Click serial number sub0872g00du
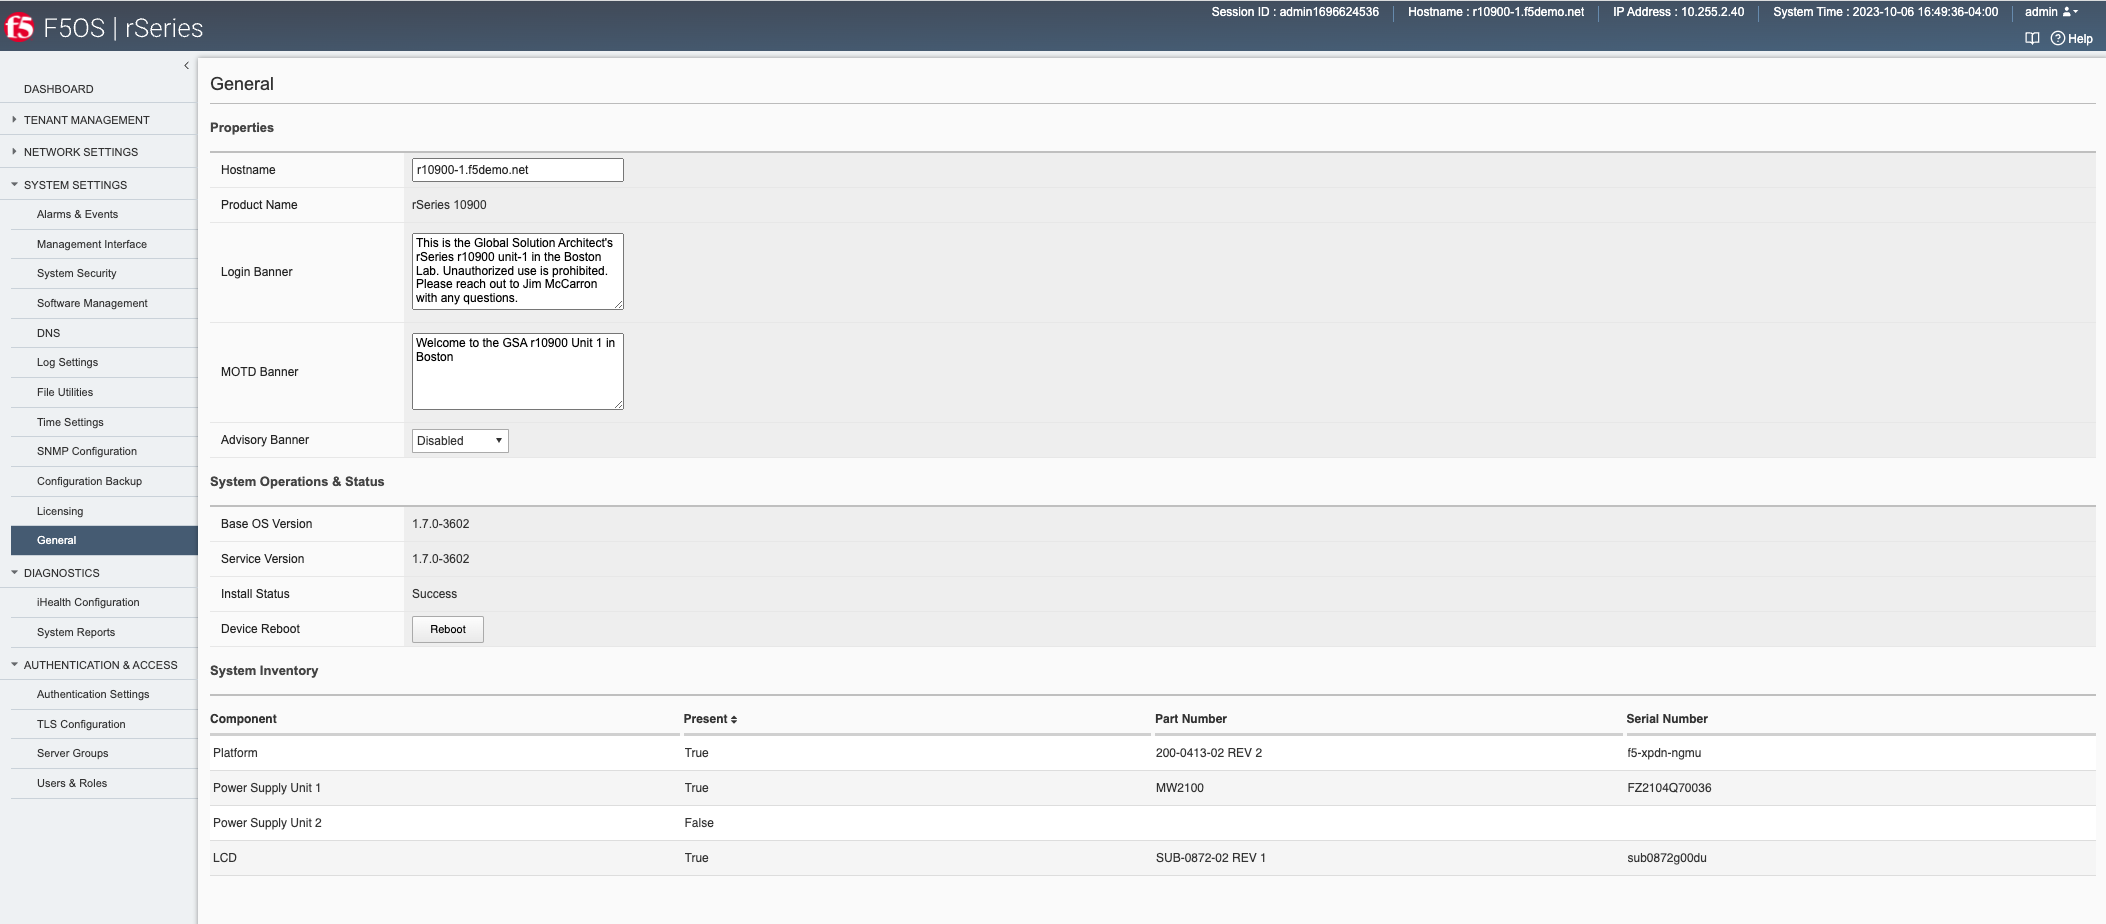Image resolution: width=2106 pixels, height=924 pixels. click(x=1667, y=858)
